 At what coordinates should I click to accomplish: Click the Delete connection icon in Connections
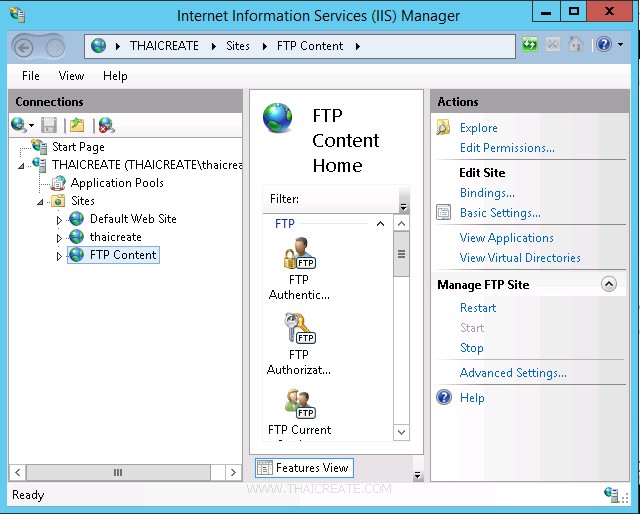click(x=107, y=125)
